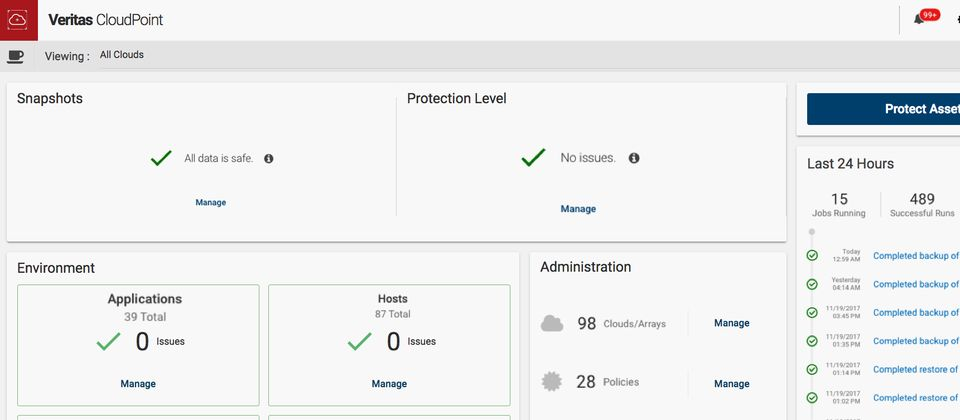Click the coffee cup dashboard icon
Screen dimensions: 960x420
(x=15, y=56)
